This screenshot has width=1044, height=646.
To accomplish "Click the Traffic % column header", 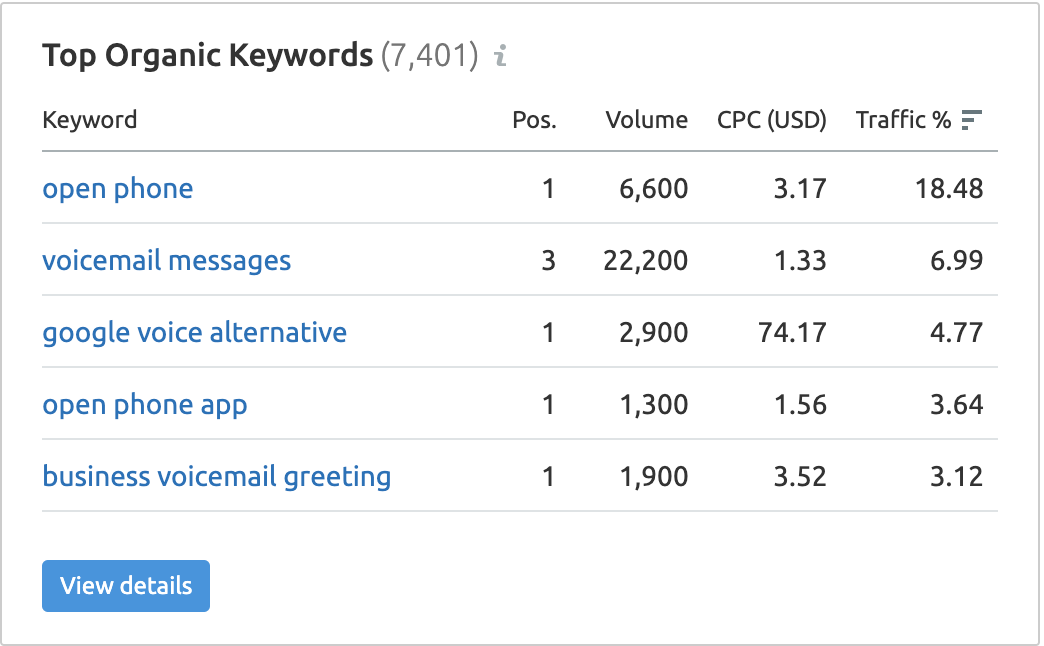I will (x=903, y=120).
